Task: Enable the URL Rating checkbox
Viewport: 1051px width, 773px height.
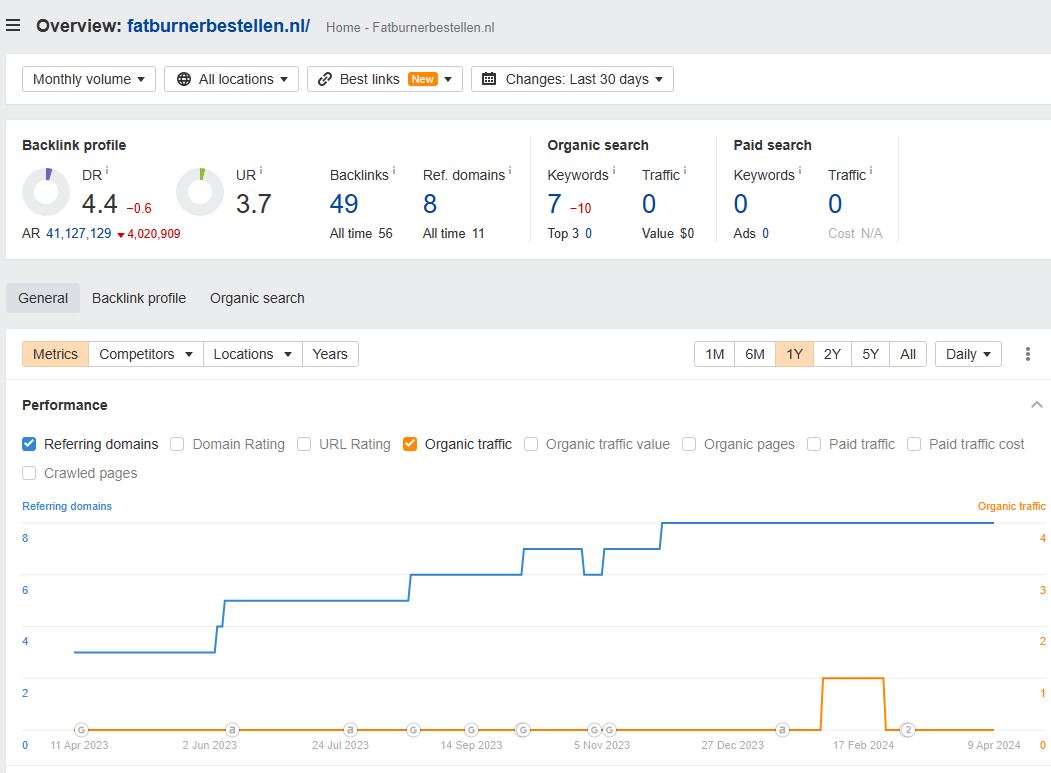Action: pos(304,444)
